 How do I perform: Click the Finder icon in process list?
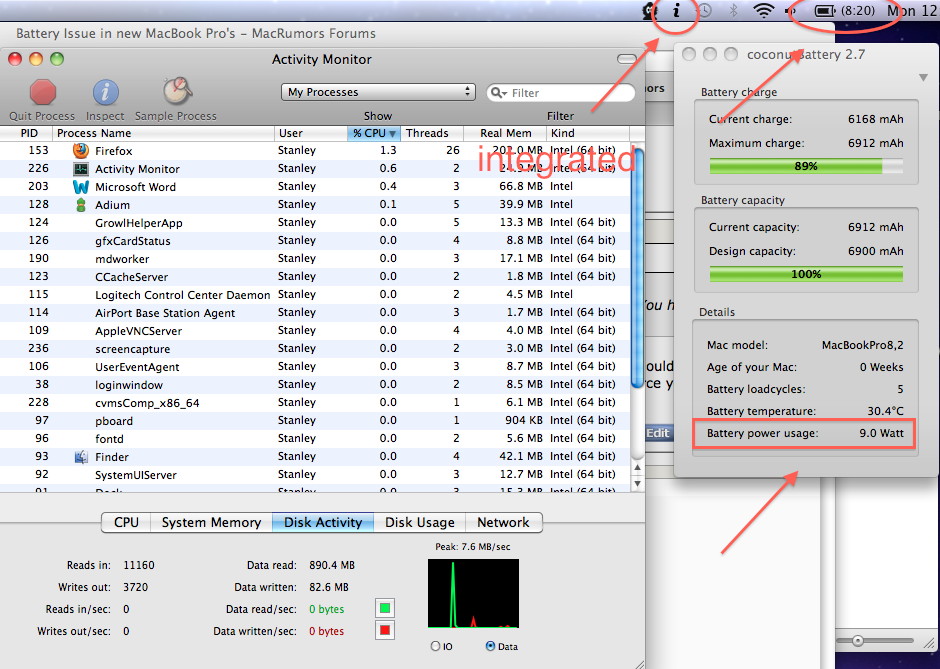[81, 457]
